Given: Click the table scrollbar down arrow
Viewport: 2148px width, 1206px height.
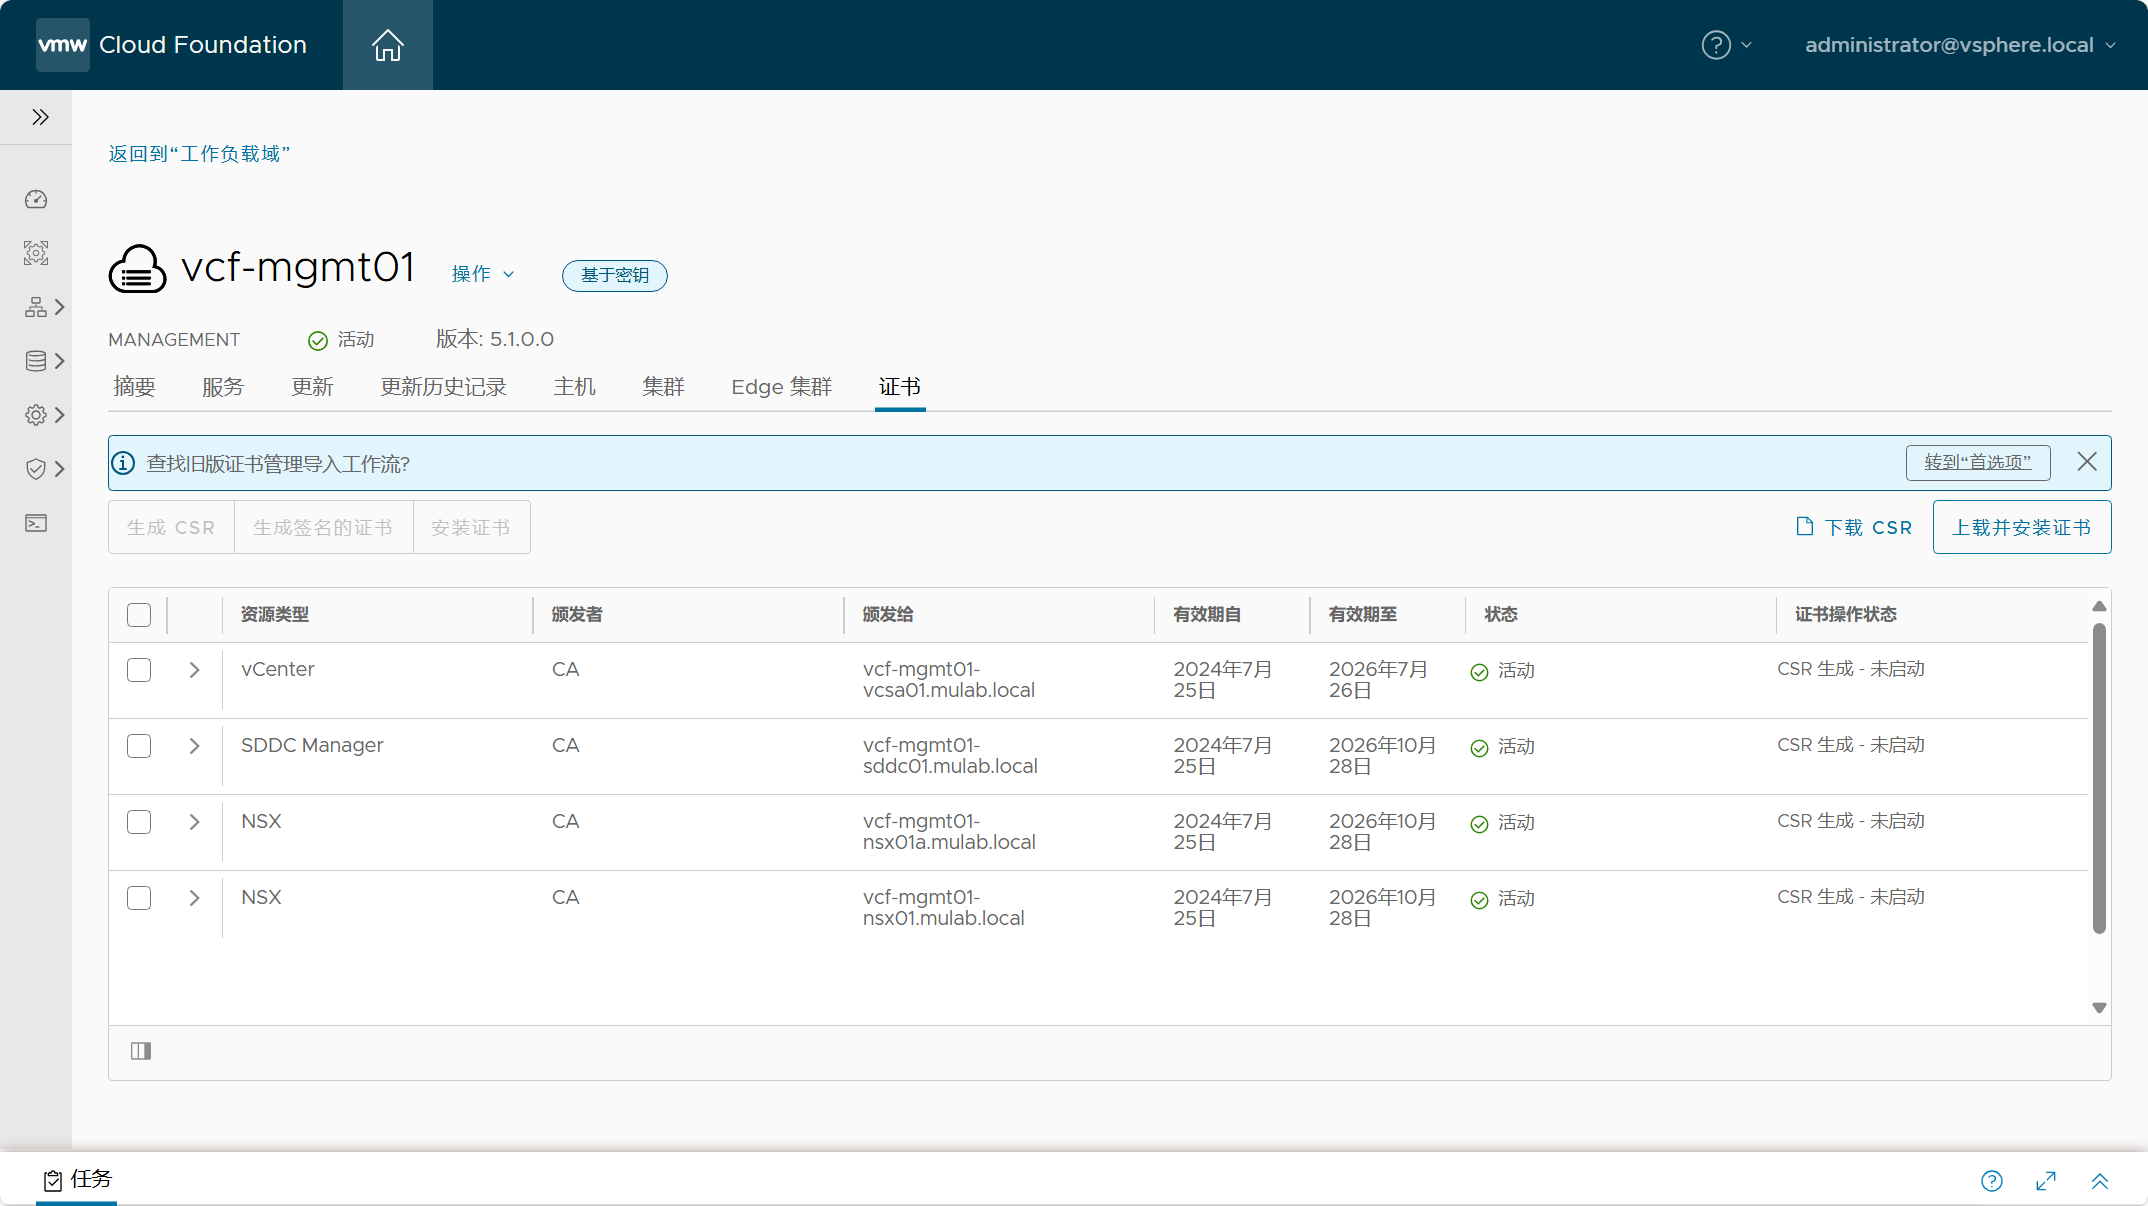Looking at the screenshot, I should tap(2099, 1008).
